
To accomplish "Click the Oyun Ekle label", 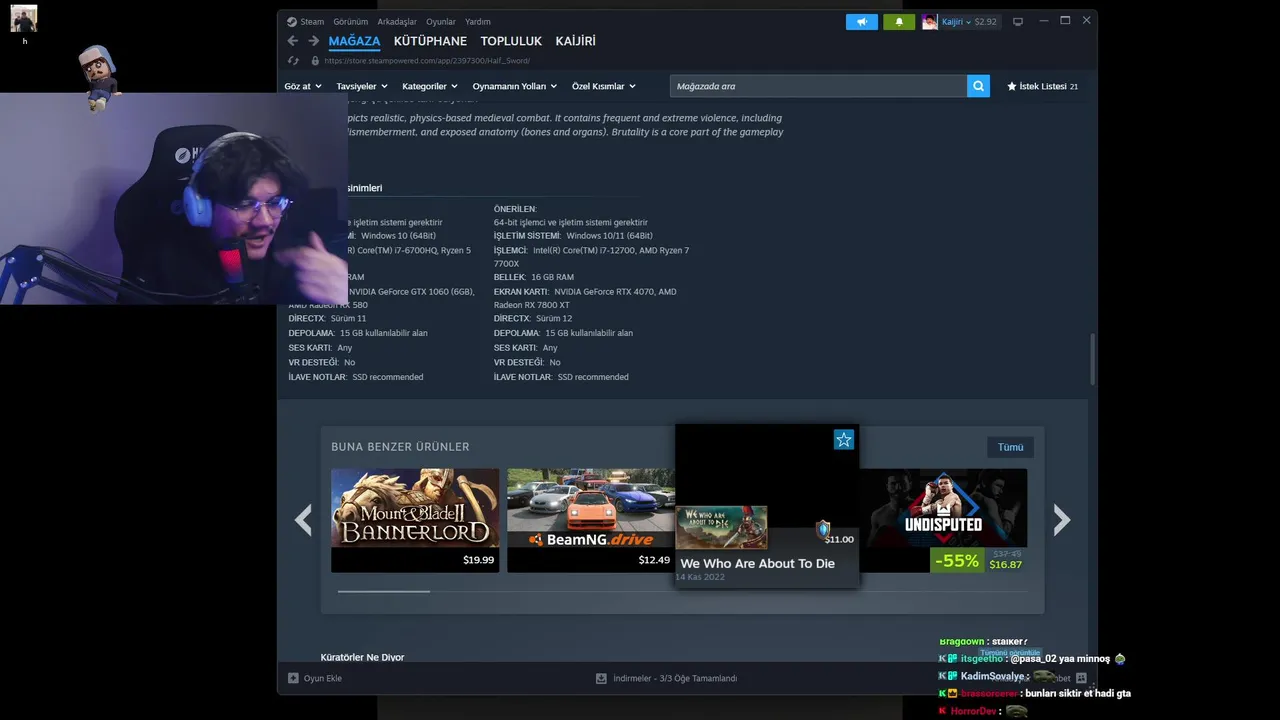I will [x=323, y=678].
